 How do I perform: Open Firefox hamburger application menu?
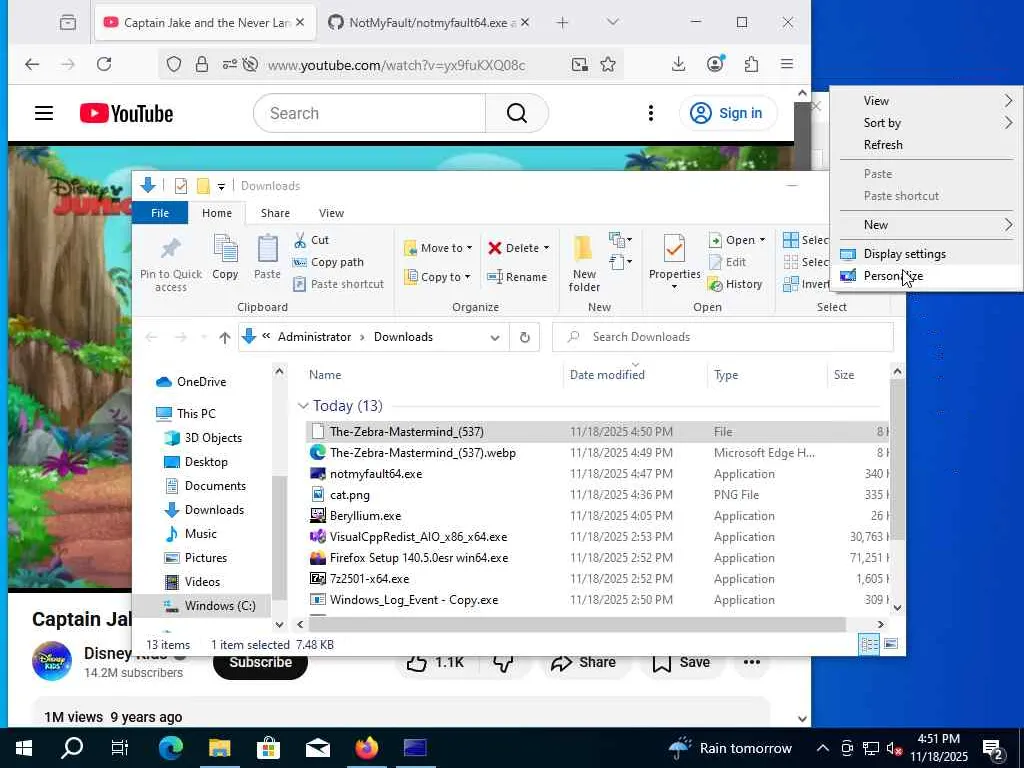[787, 64]
